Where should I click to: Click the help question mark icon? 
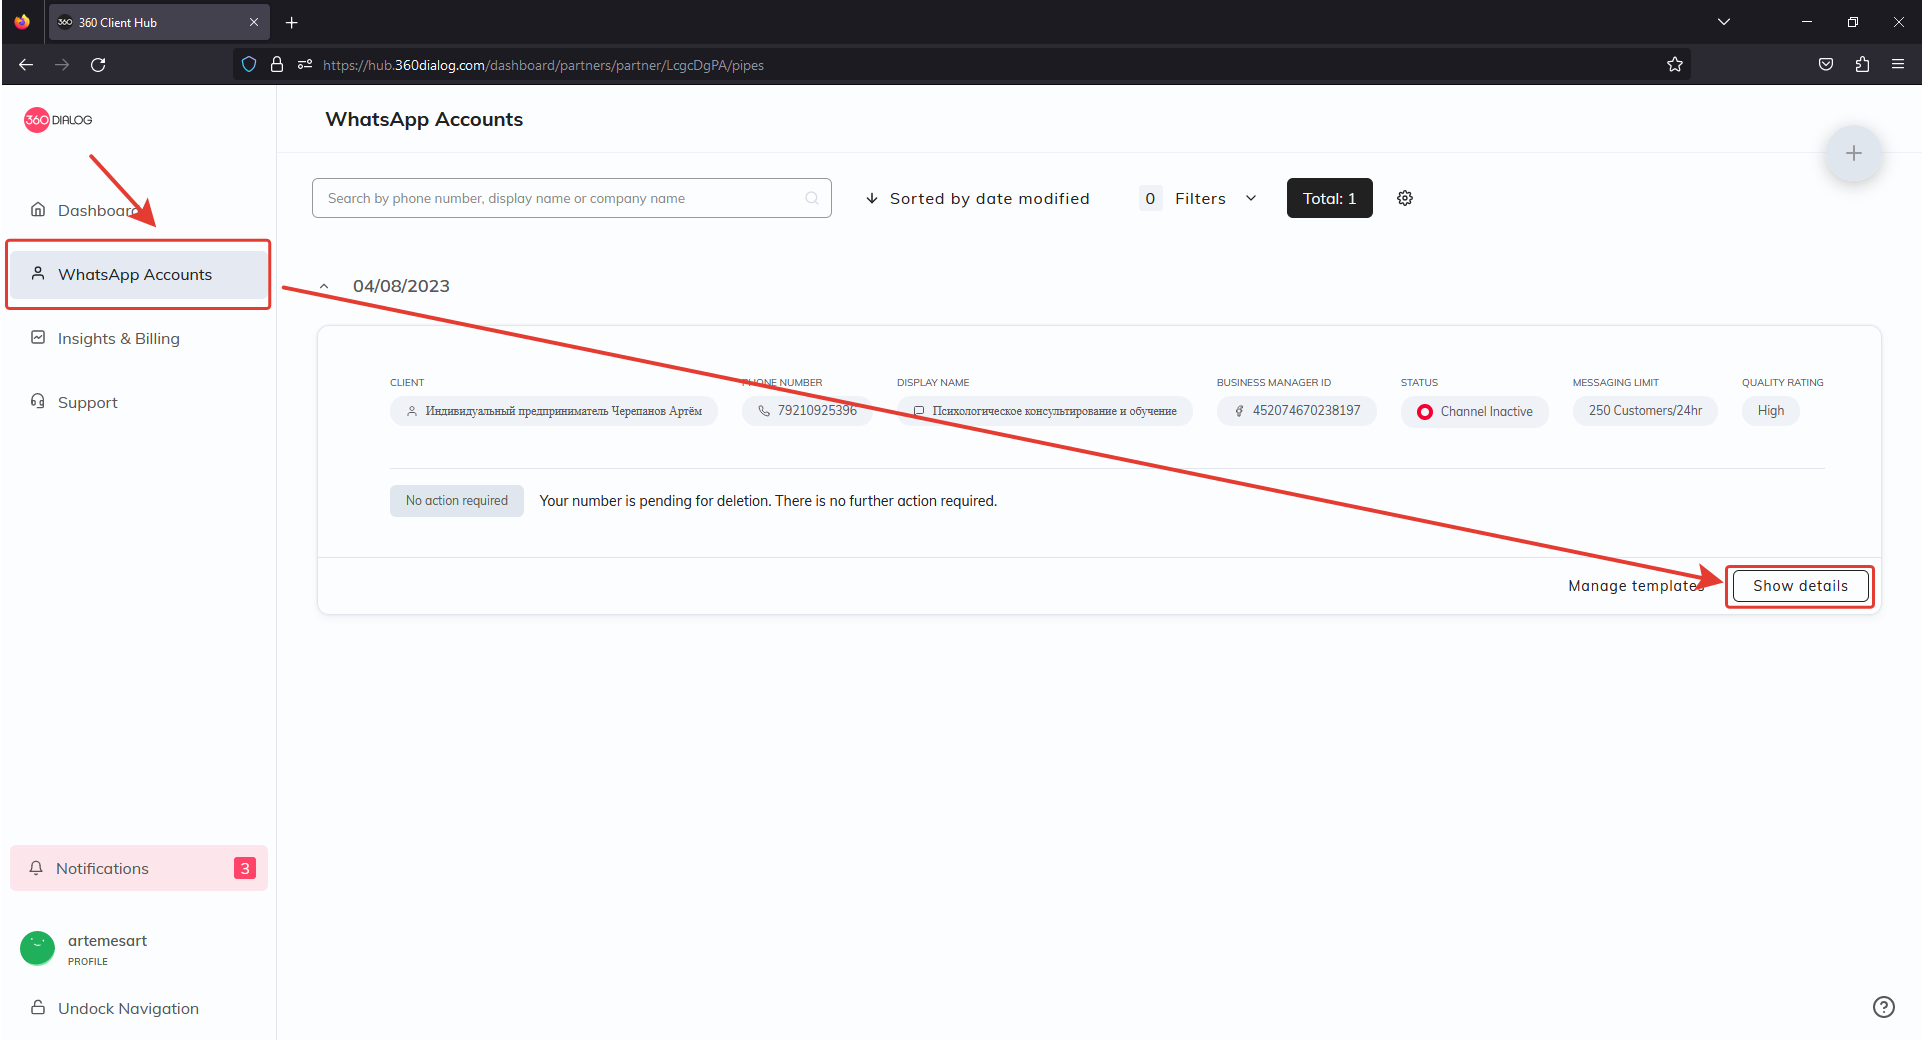click(1883, 1007)
